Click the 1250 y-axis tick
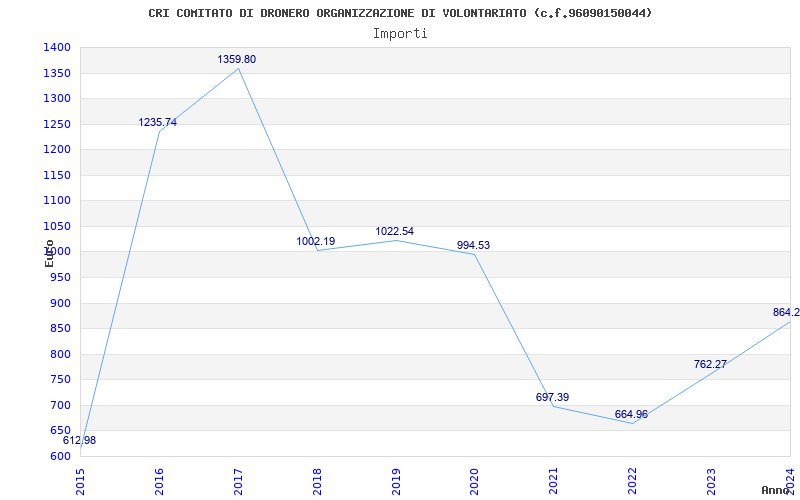Screen dimensions: 800x500 pos(57,124)
